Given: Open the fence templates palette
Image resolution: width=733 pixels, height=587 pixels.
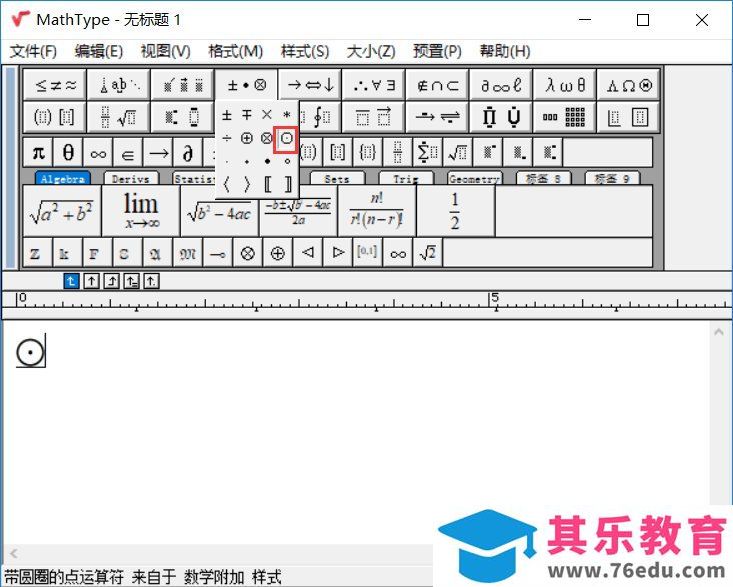Looking at the screenshot, I should [x=55, y=117].
